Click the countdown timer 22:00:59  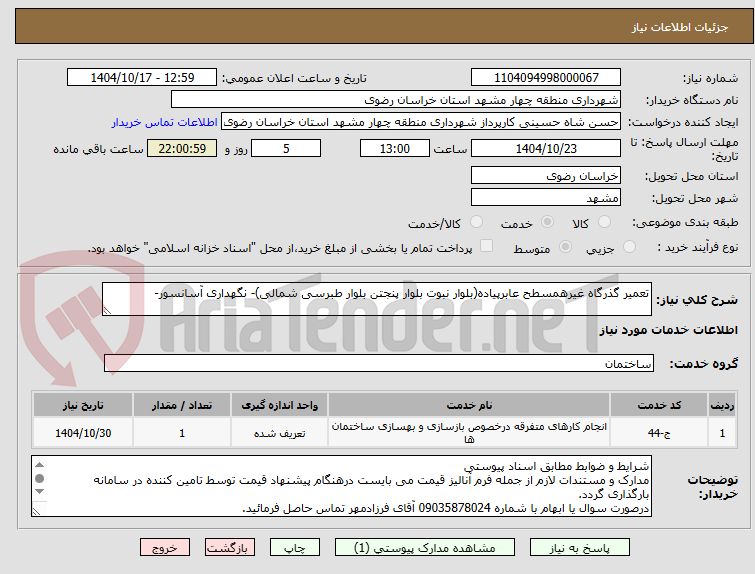[x=182, y=148]
